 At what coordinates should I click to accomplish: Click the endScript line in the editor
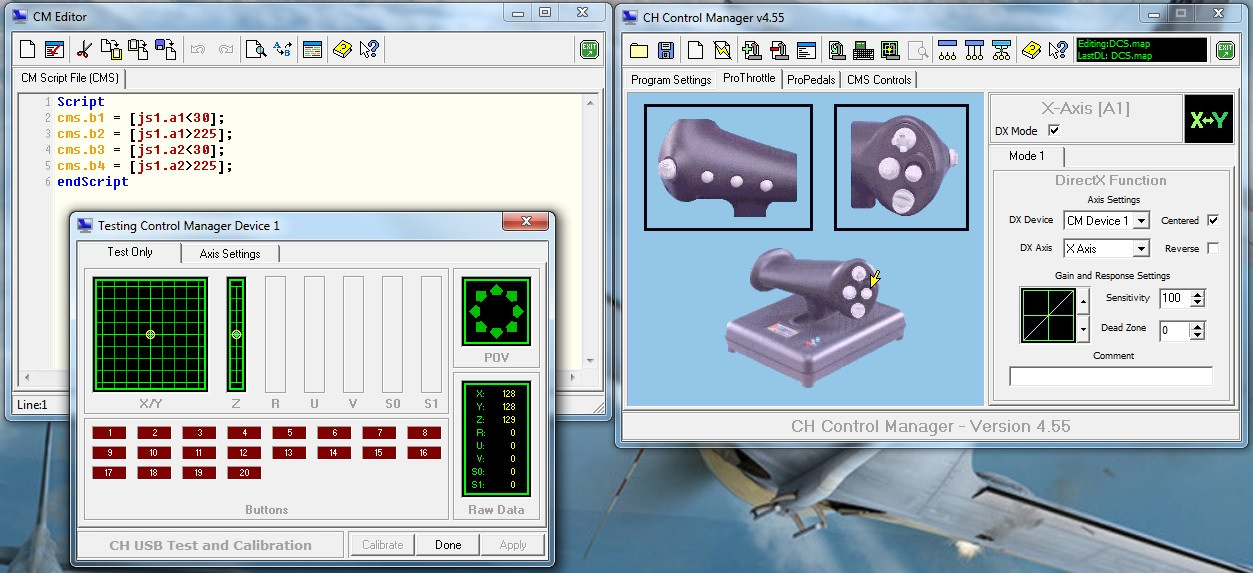[93, 182]
